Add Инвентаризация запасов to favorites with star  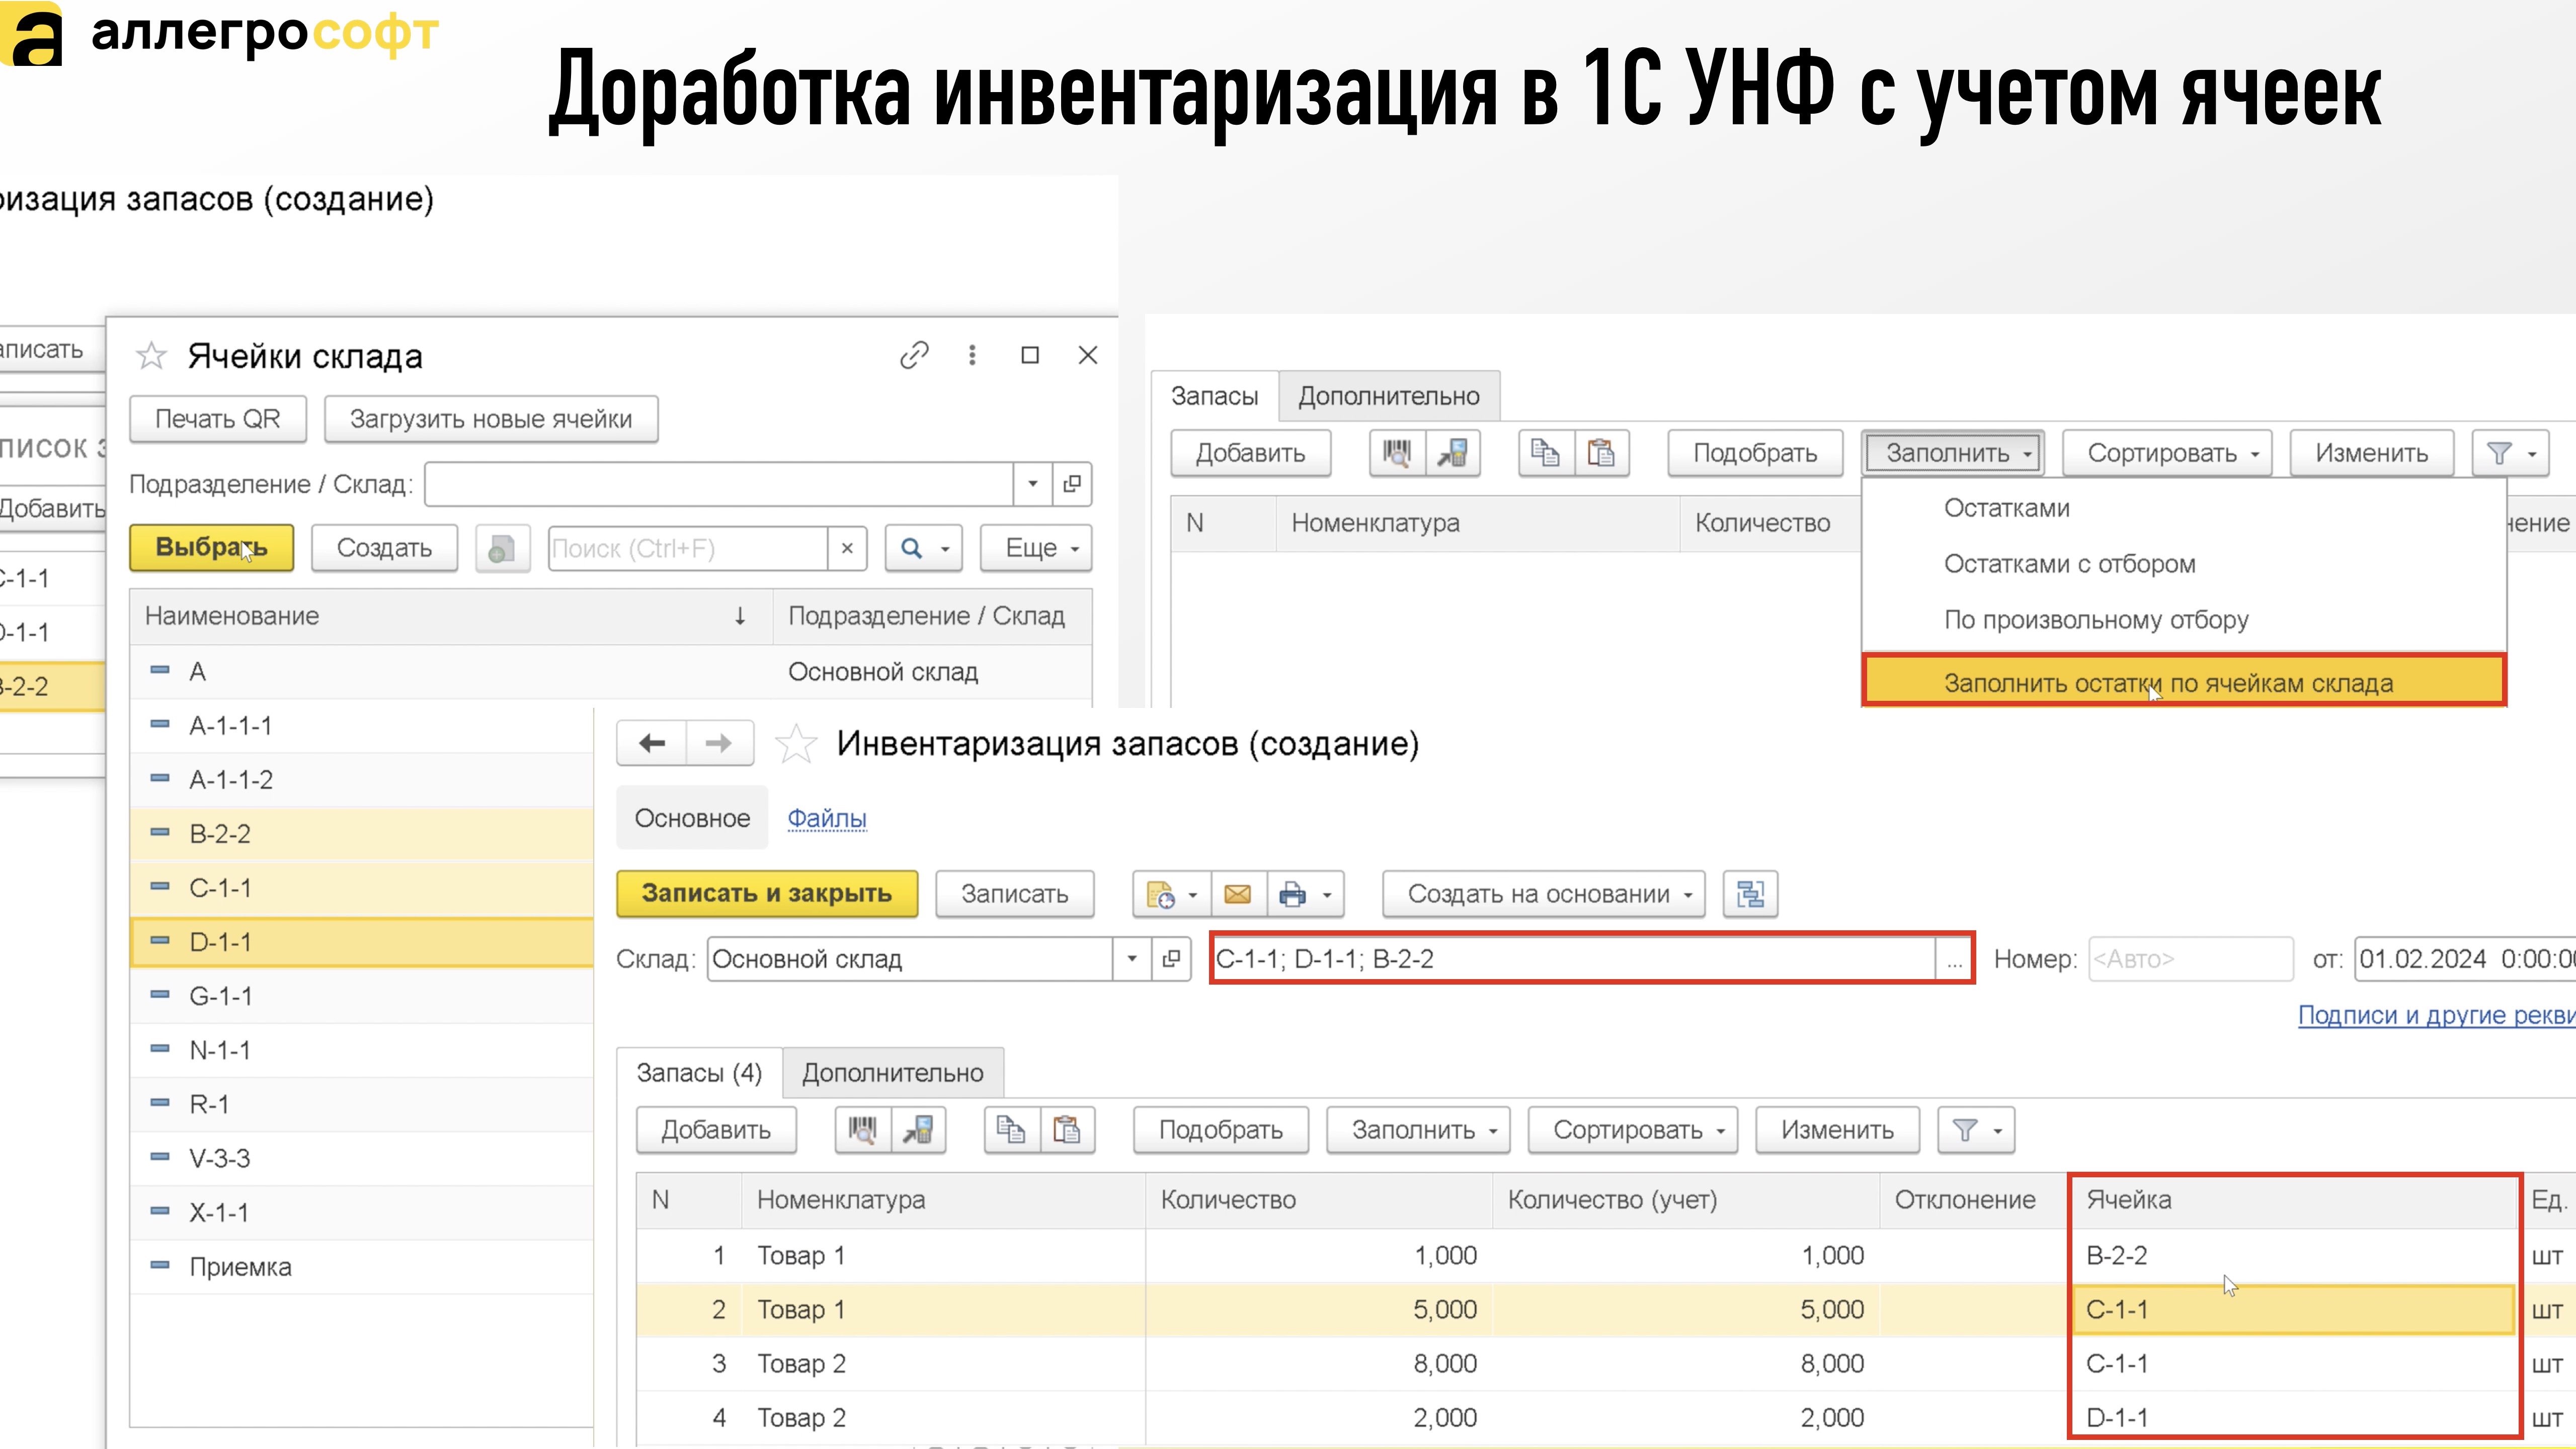[796, 744]
